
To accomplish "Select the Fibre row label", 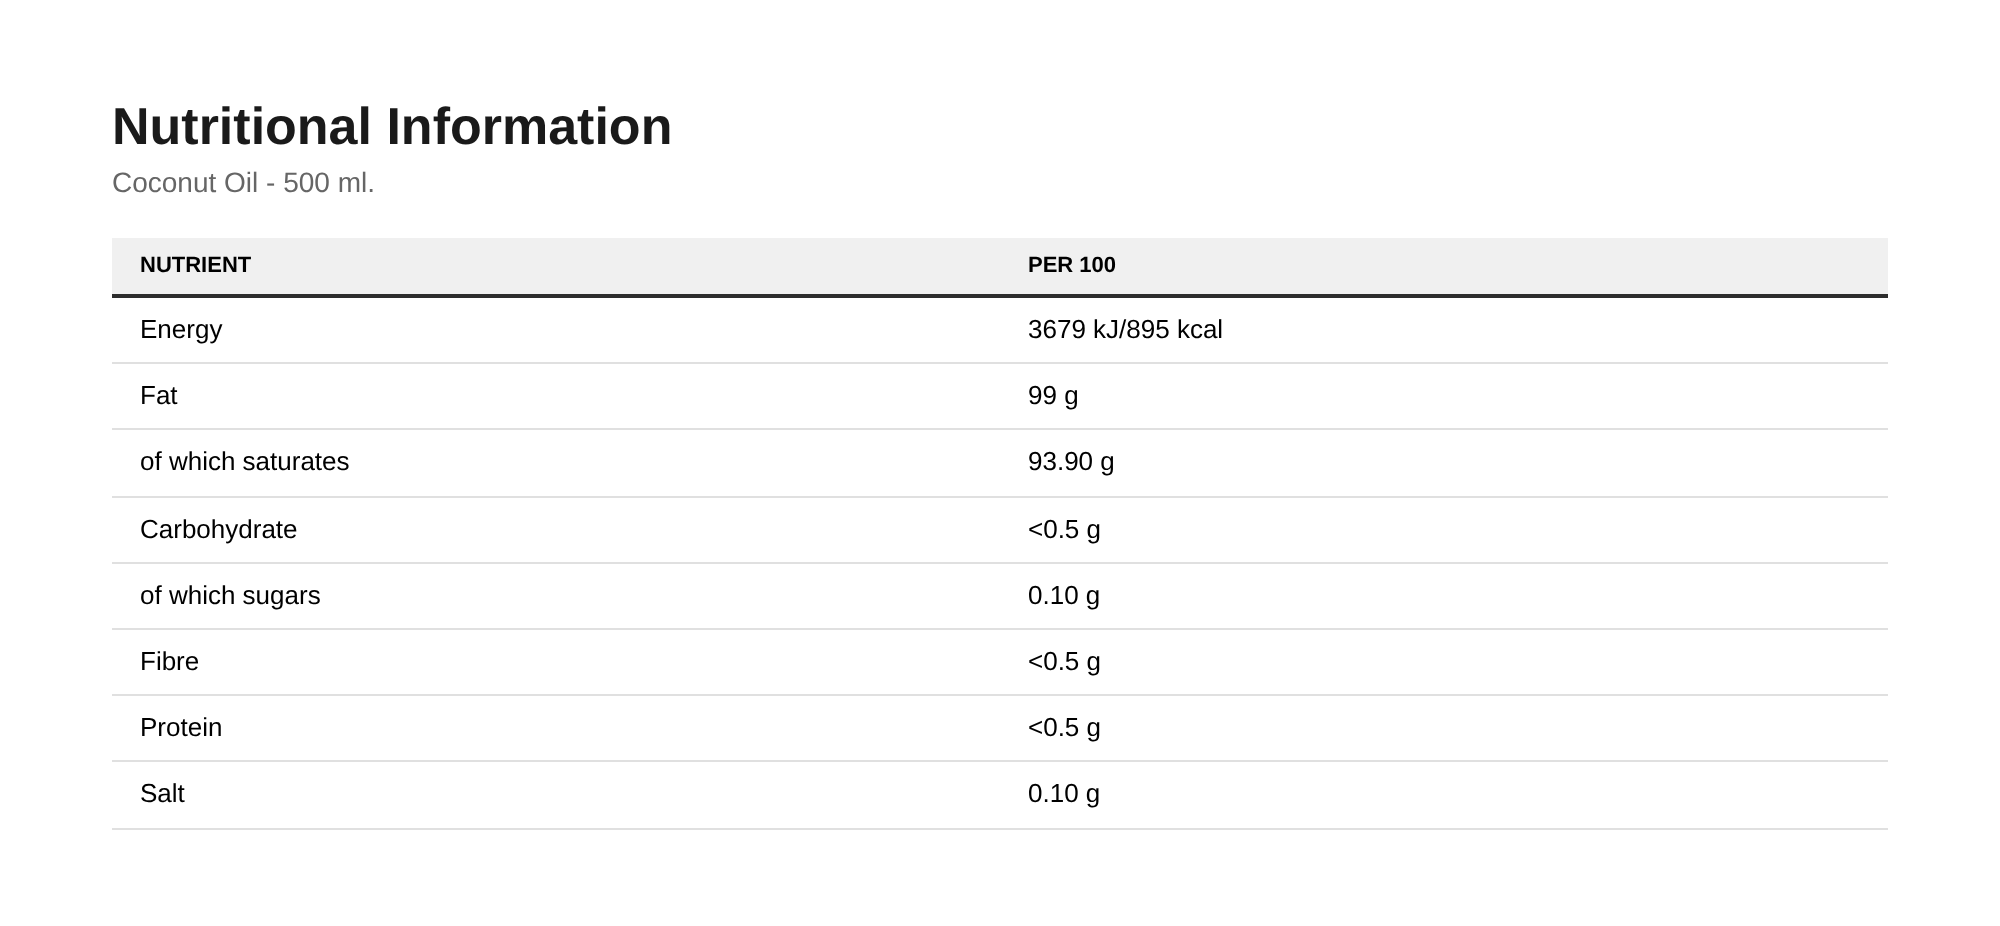I will coord(169,662).
